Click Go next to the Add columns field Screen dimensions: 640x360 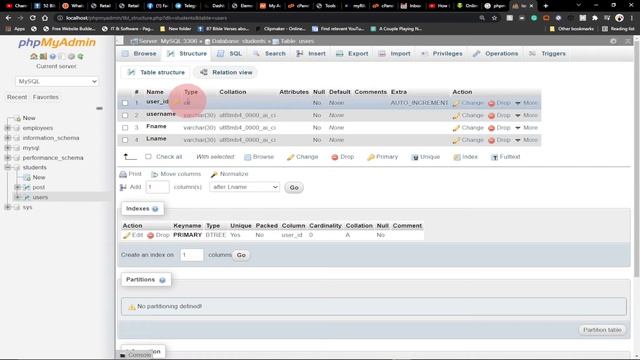click(x=294, y=188)
